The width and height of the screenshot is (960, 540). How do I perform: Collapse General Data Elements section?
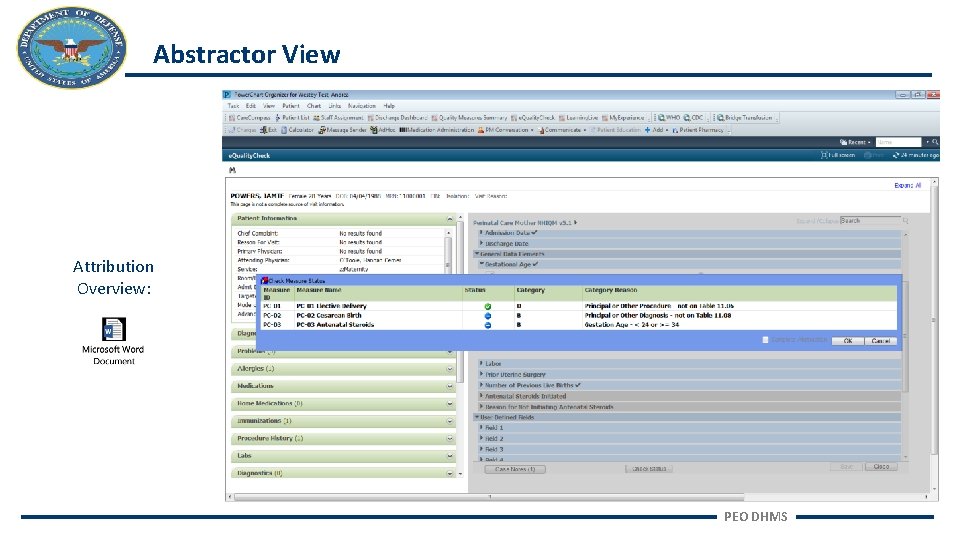pos(477,253)
